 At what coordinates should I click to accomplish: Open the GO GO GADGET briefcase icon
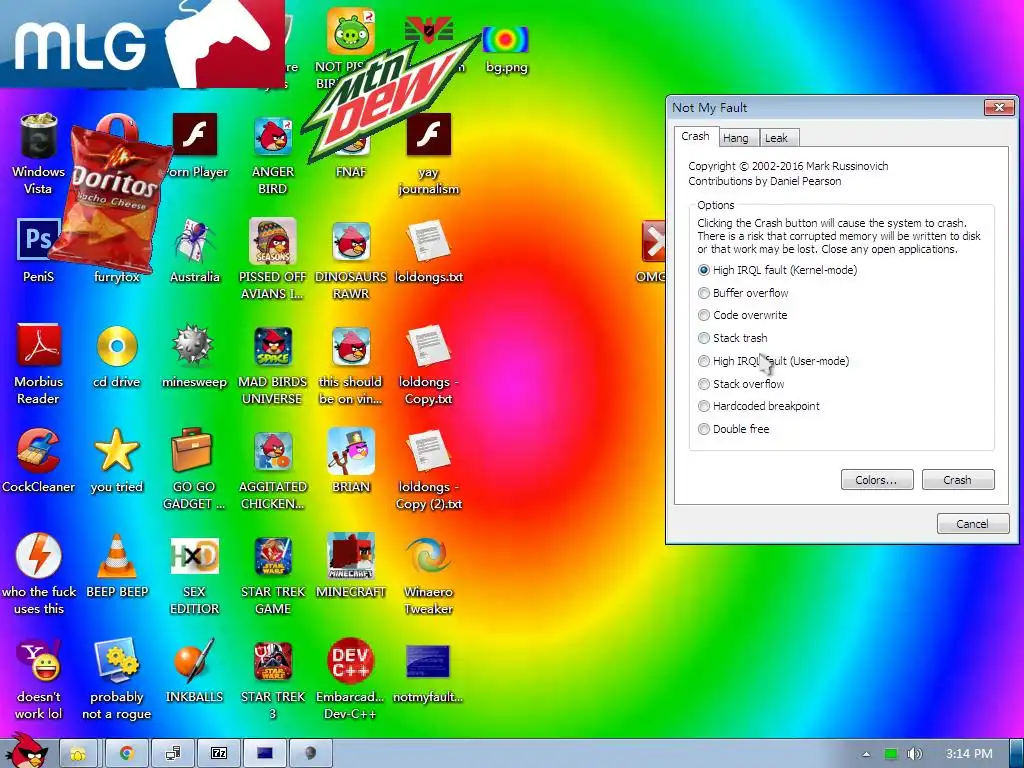coord(192,450)
